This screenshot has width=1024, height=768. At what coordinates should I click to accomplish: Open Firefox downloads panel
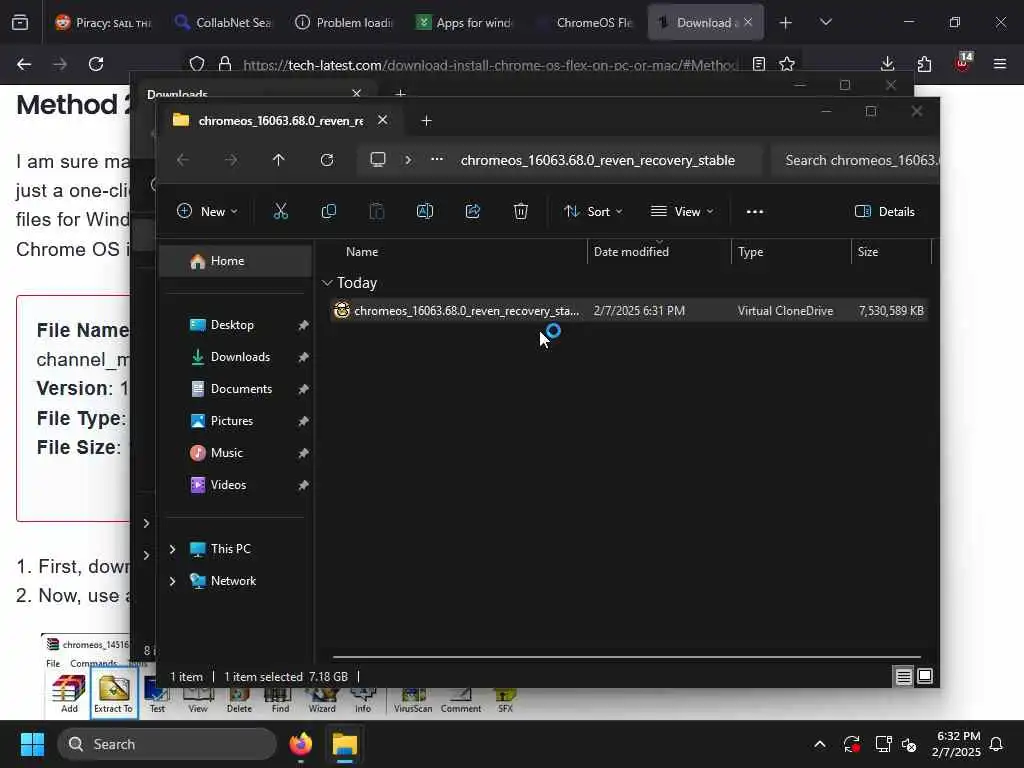[887, 64]
